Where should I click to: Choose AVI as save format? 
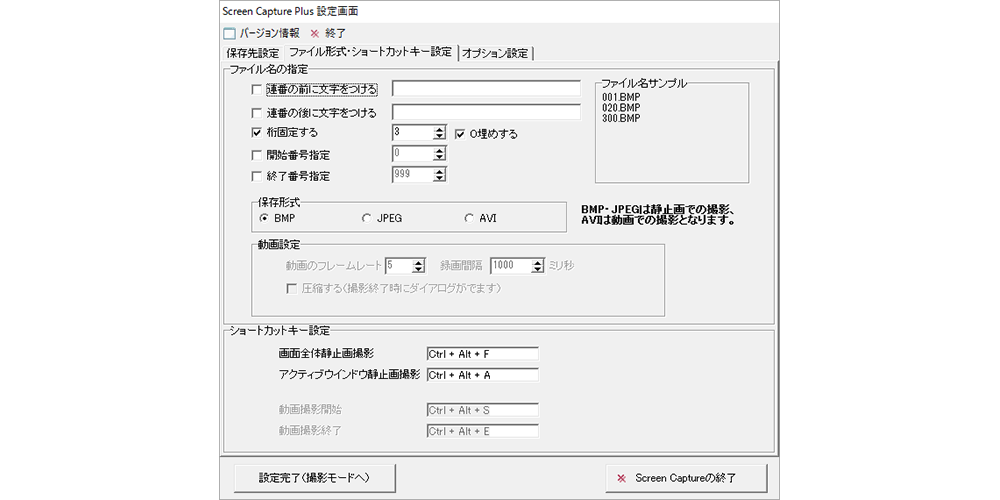click(470, 218)
